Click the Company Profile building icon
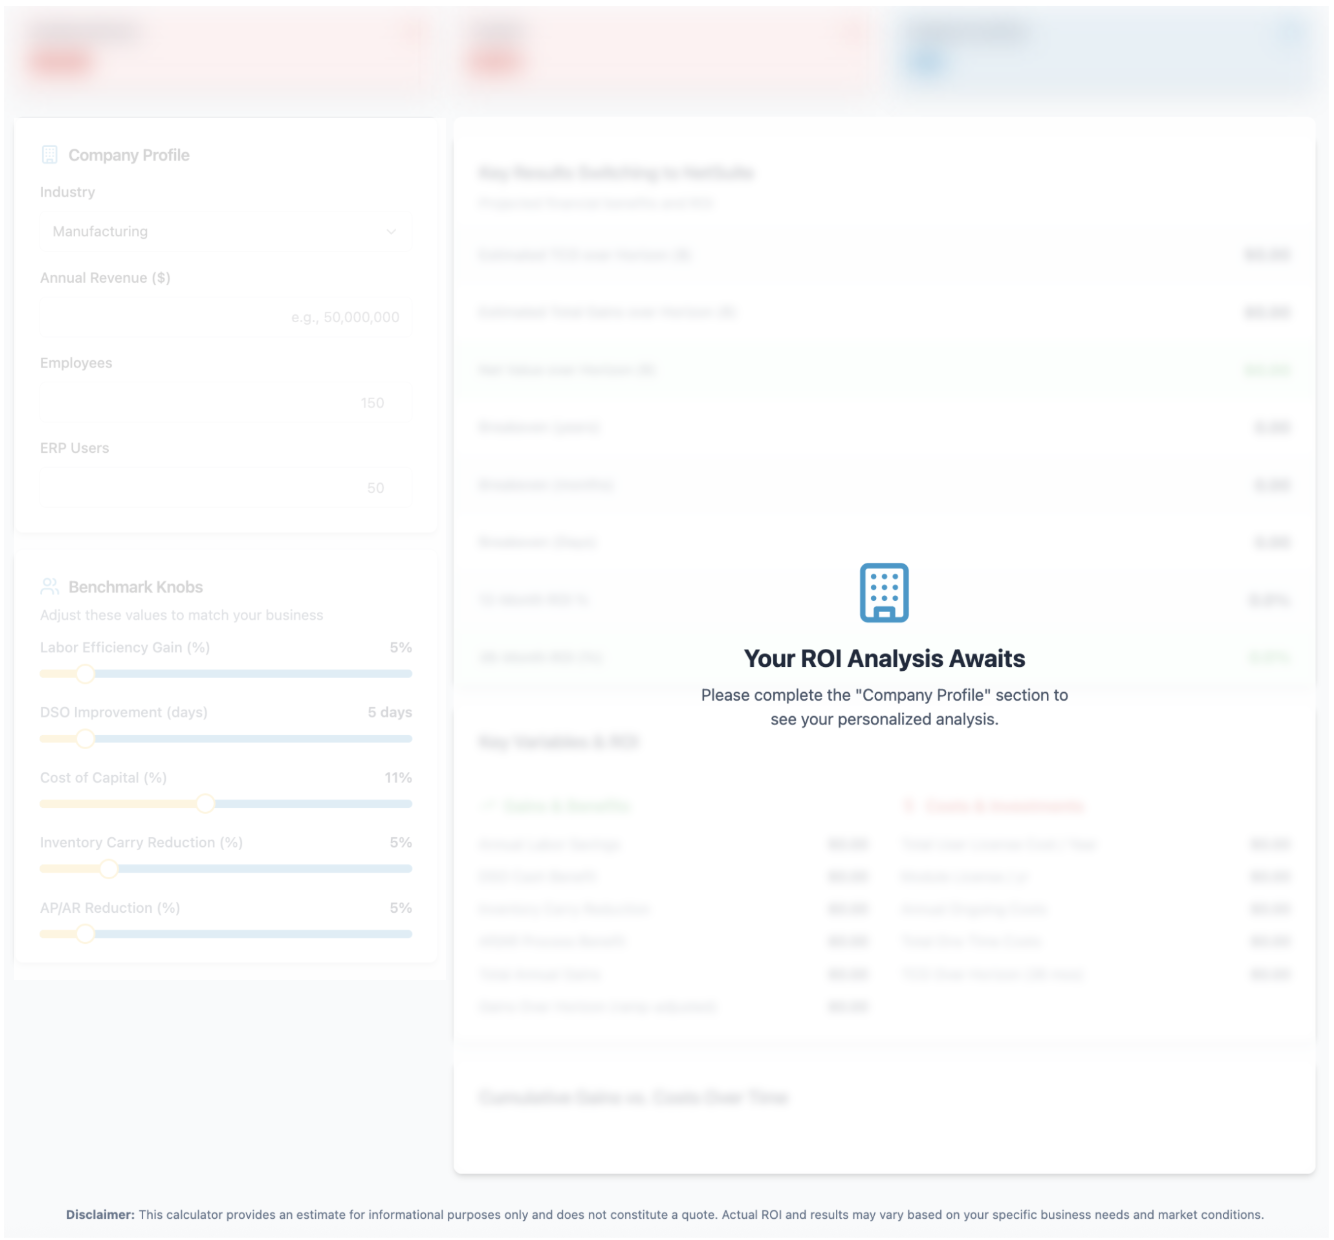 tap(49, 155)
